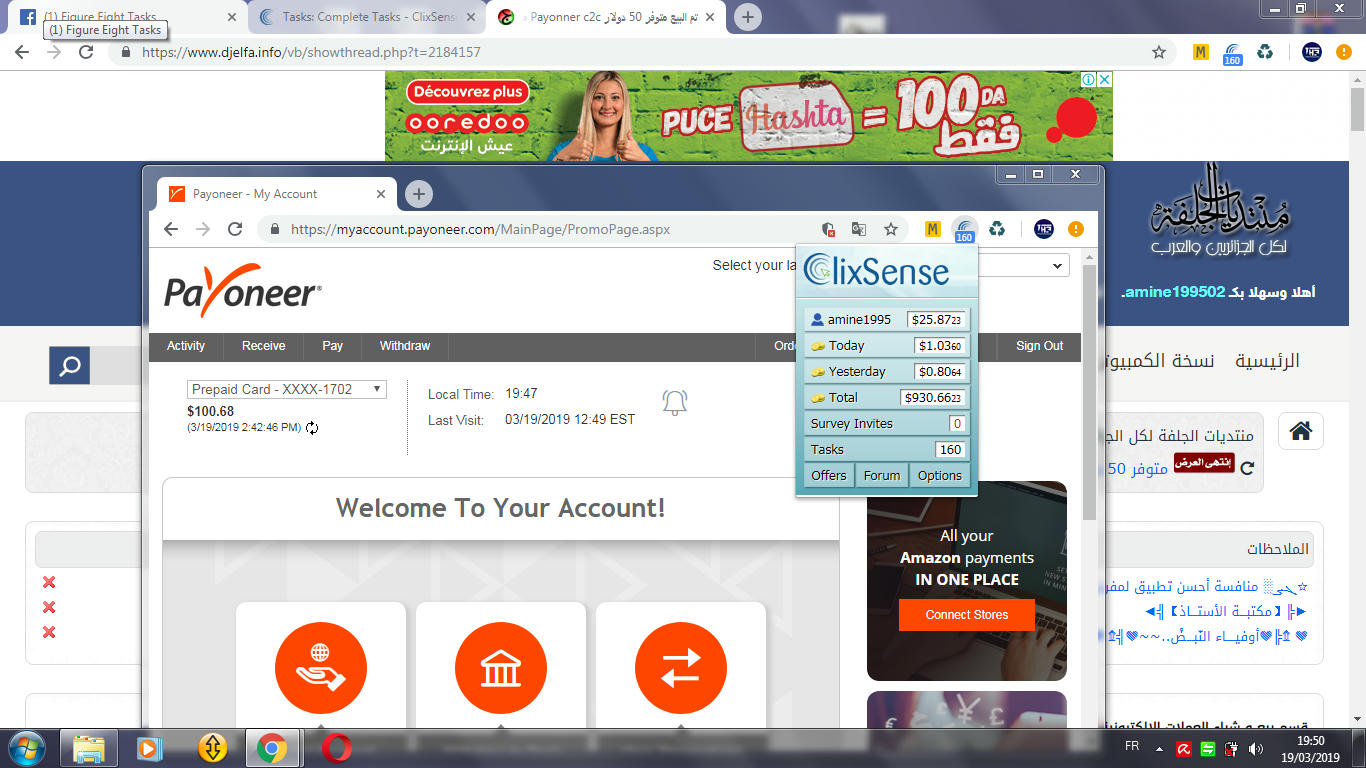
Task: Click the bank building orange circle icon
Action: [501, 668]
